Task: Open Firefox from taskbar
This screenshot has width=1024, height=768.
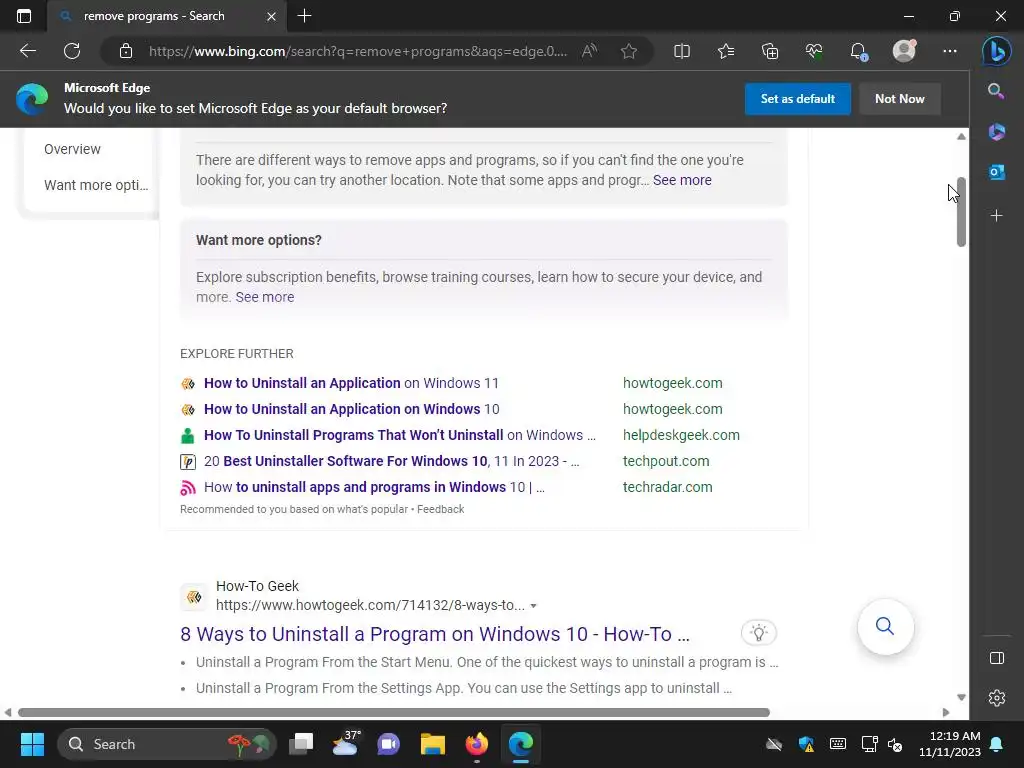Action: [x=477, y=744]
